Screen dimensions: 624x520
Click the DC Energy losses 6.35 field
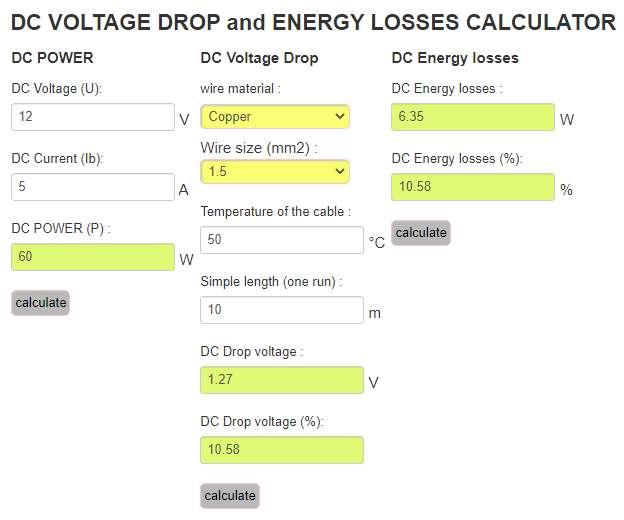[x=473, y=117]
